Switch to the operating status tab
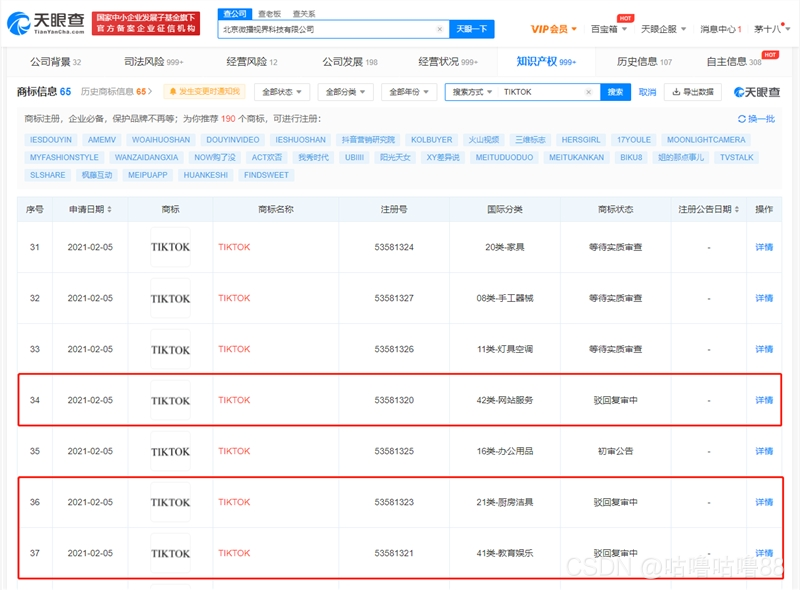800x590 pixels. click(x=448, y=62)
